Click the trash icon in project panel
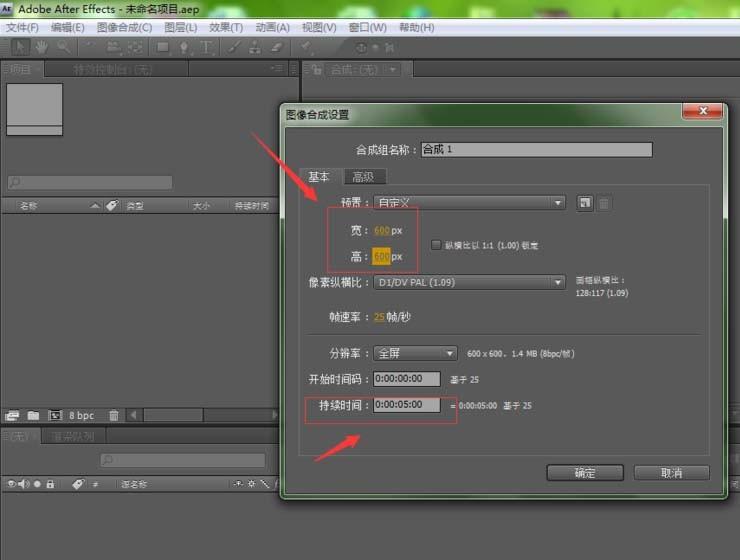 click(x=114, y=415)
